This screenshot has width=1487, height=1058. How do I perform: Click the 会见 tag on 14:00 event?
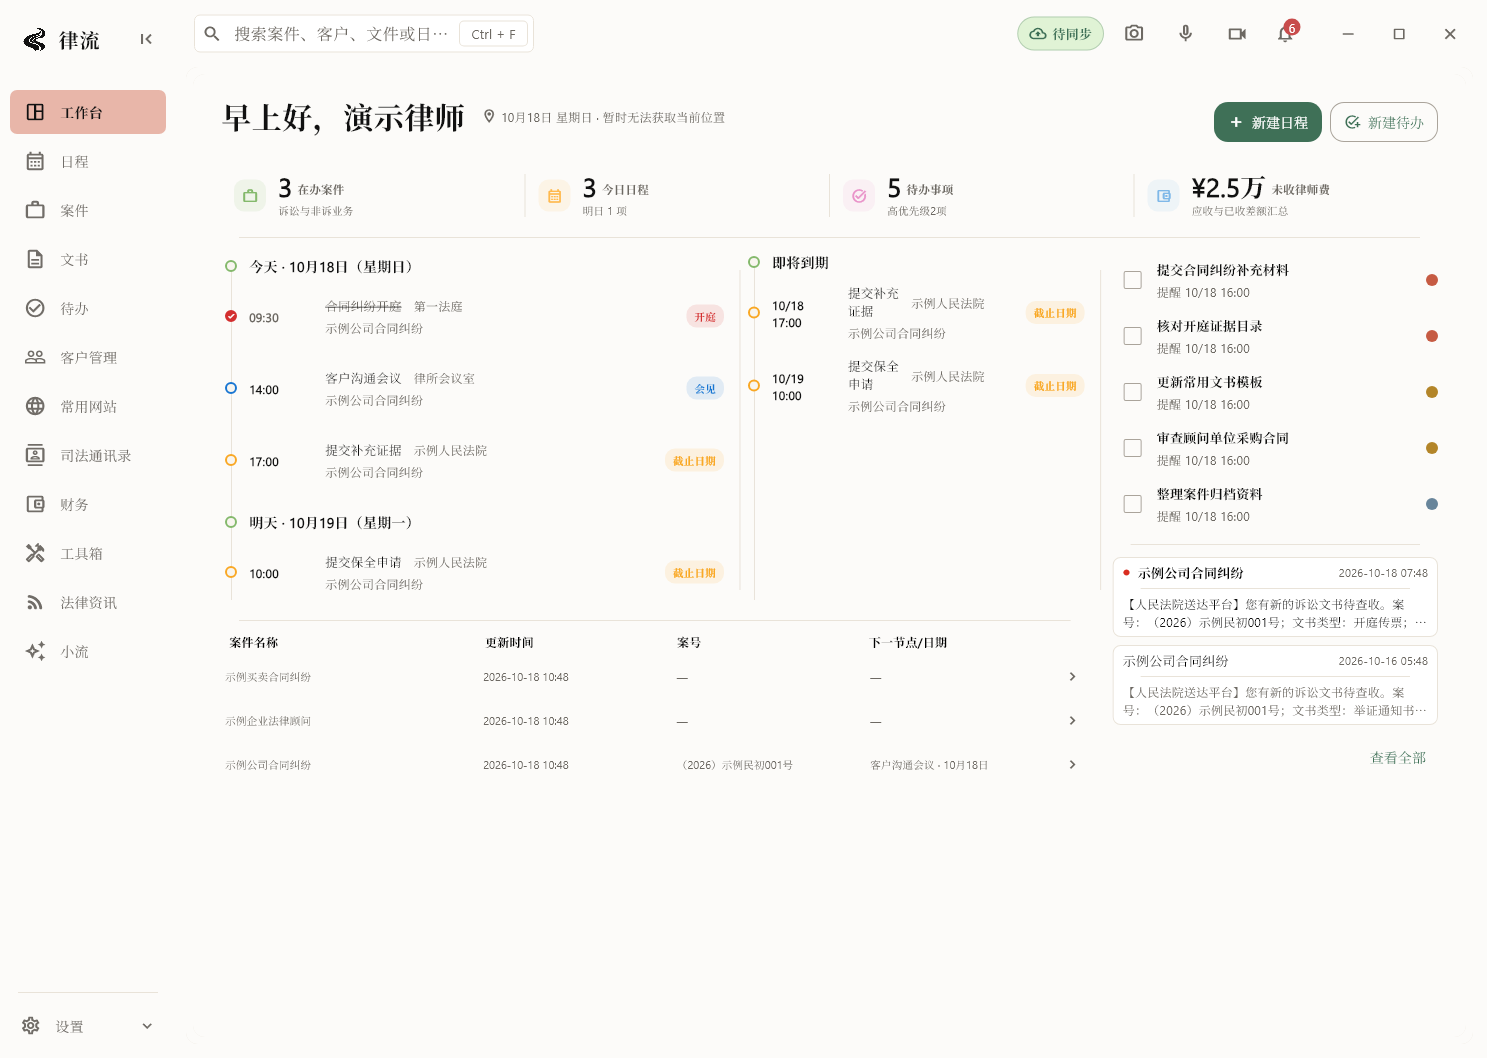click(705, 389)
